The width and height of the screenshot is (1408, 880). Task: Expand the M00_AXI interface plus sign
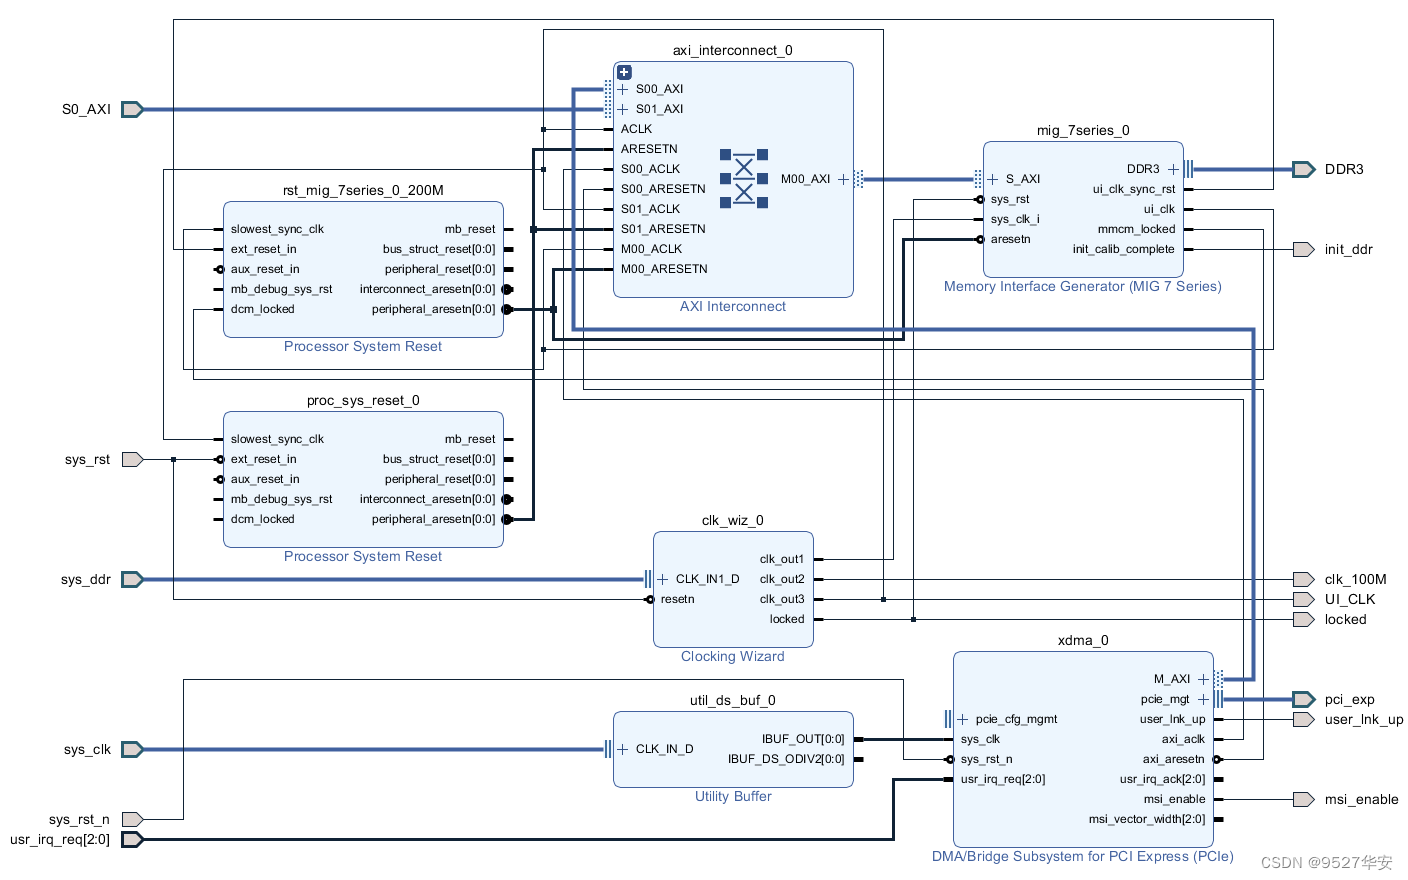point(843,179)
